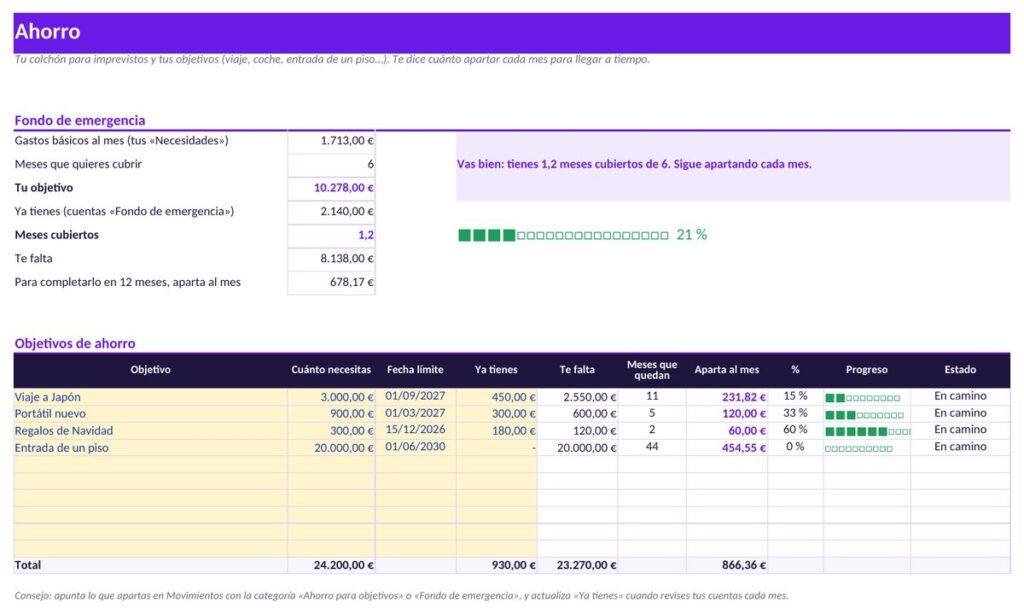Select the 'Vas bien' status message box

pos(733,165)
